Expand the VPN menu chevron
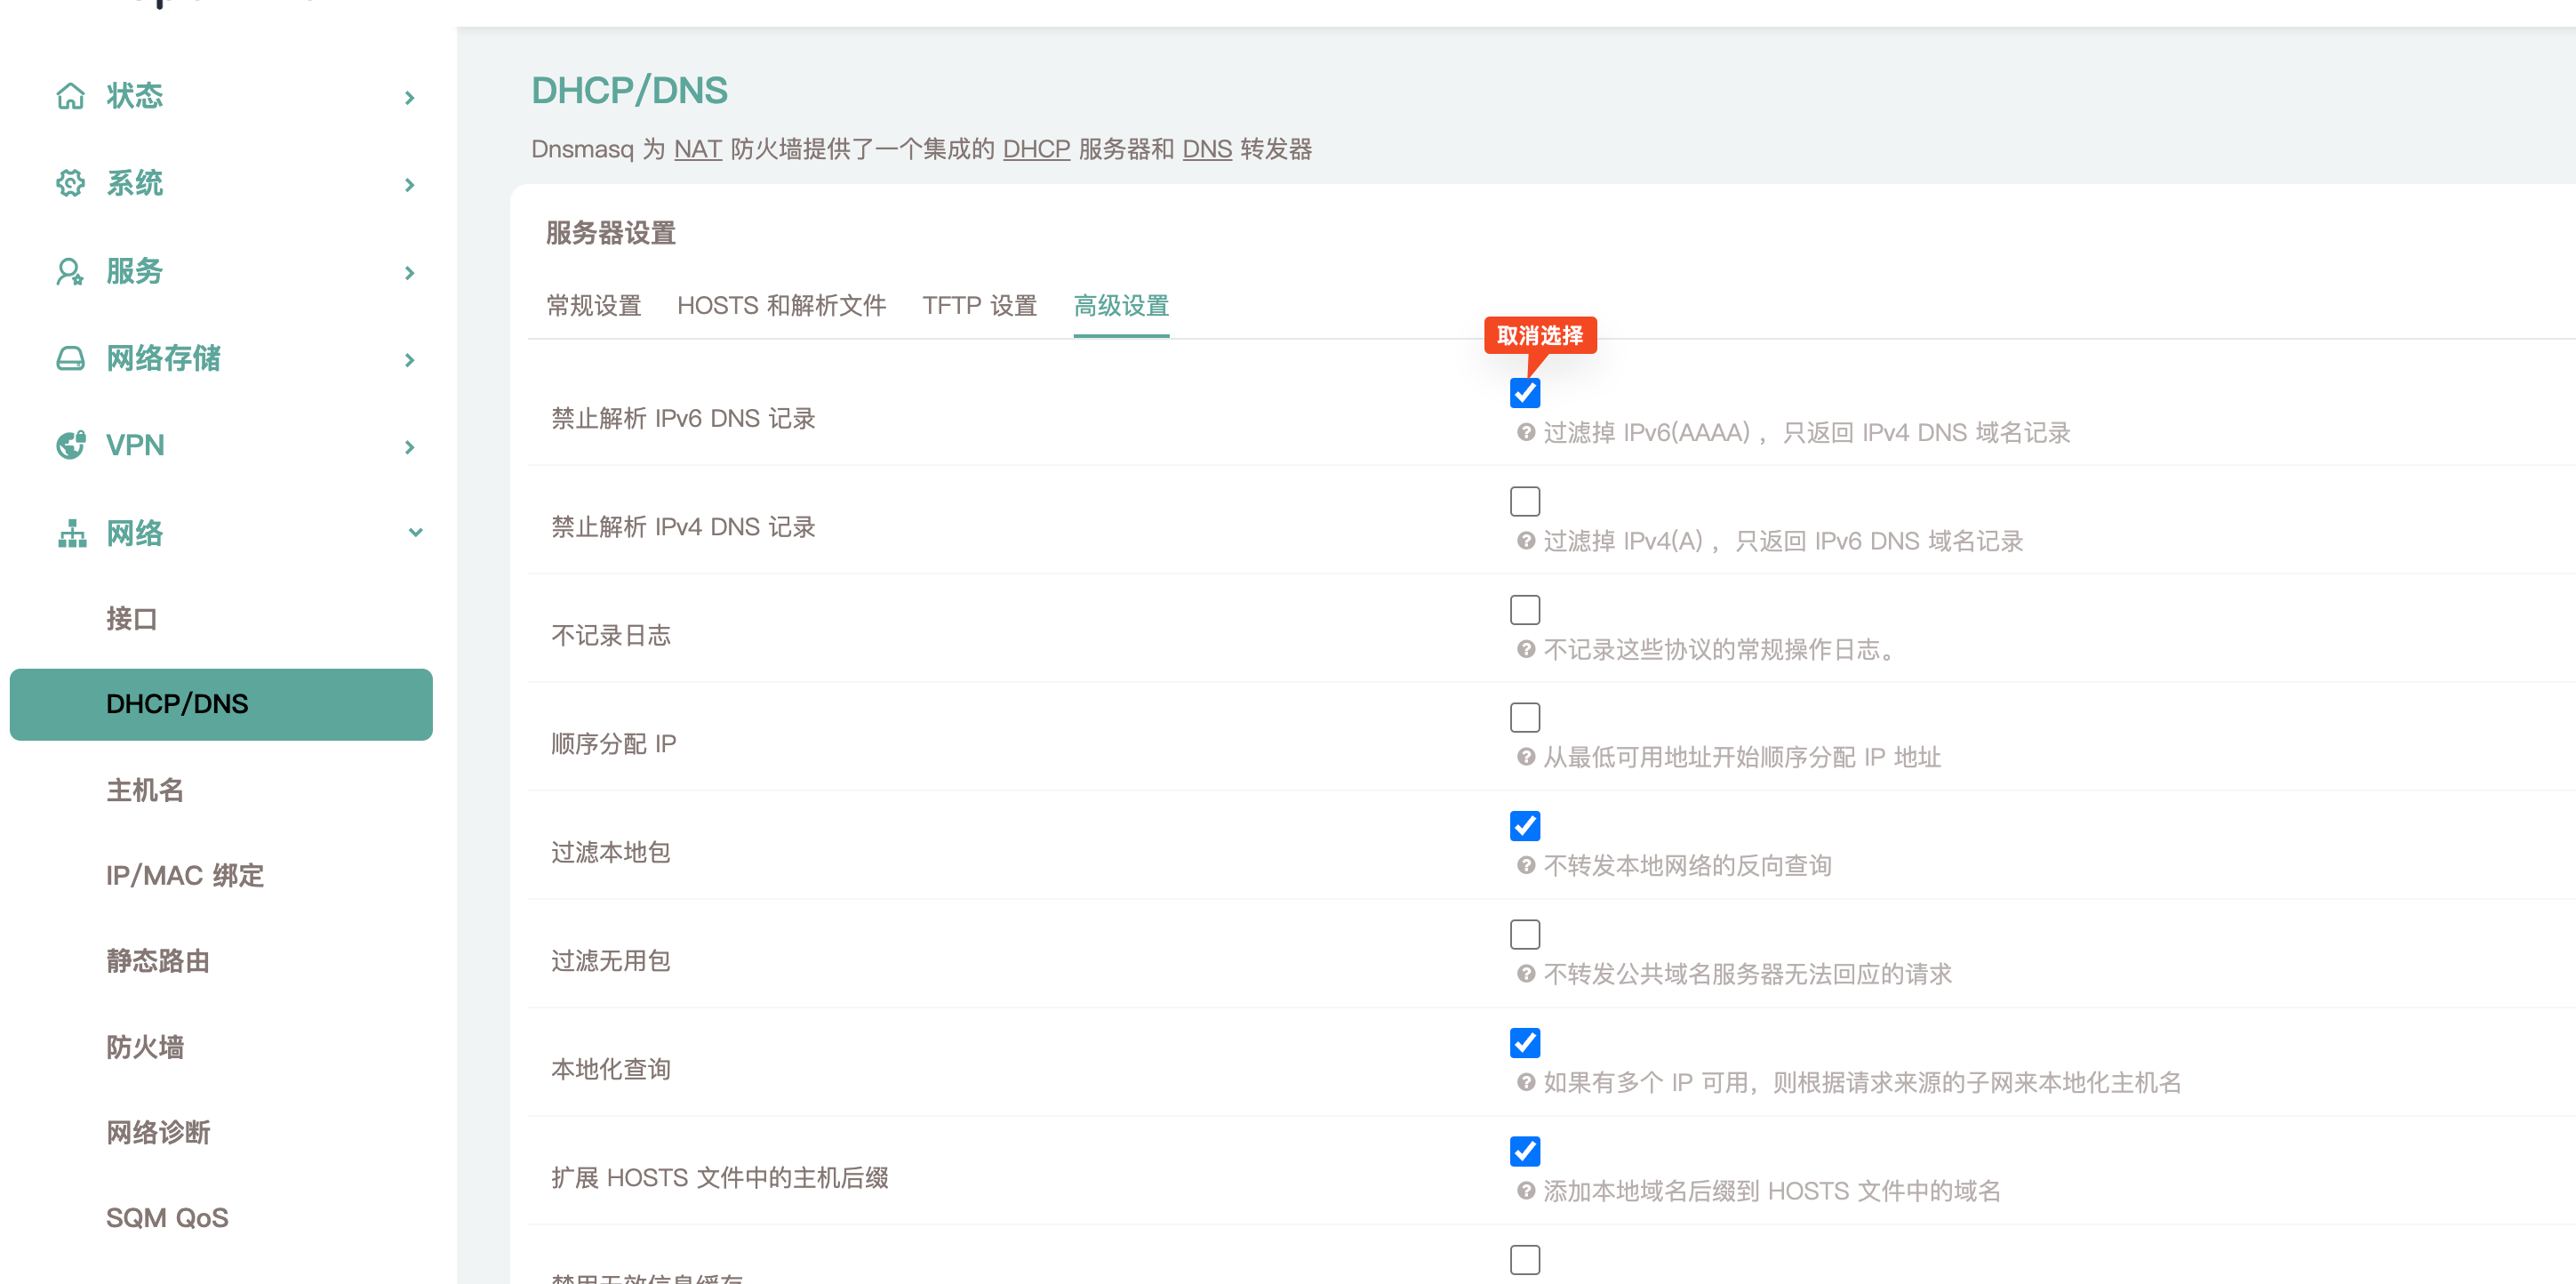 pos(409,446)
